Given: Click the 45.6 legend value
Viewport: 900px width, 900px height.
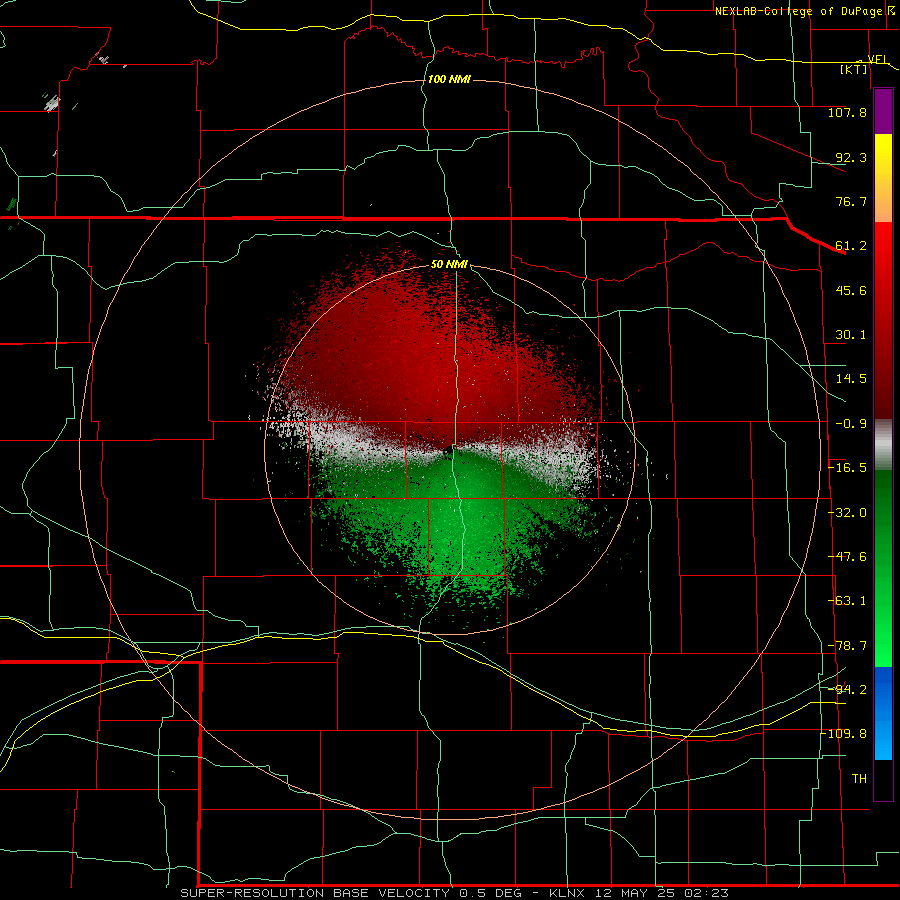Looking at the screenshot, I should click(851, 290).
